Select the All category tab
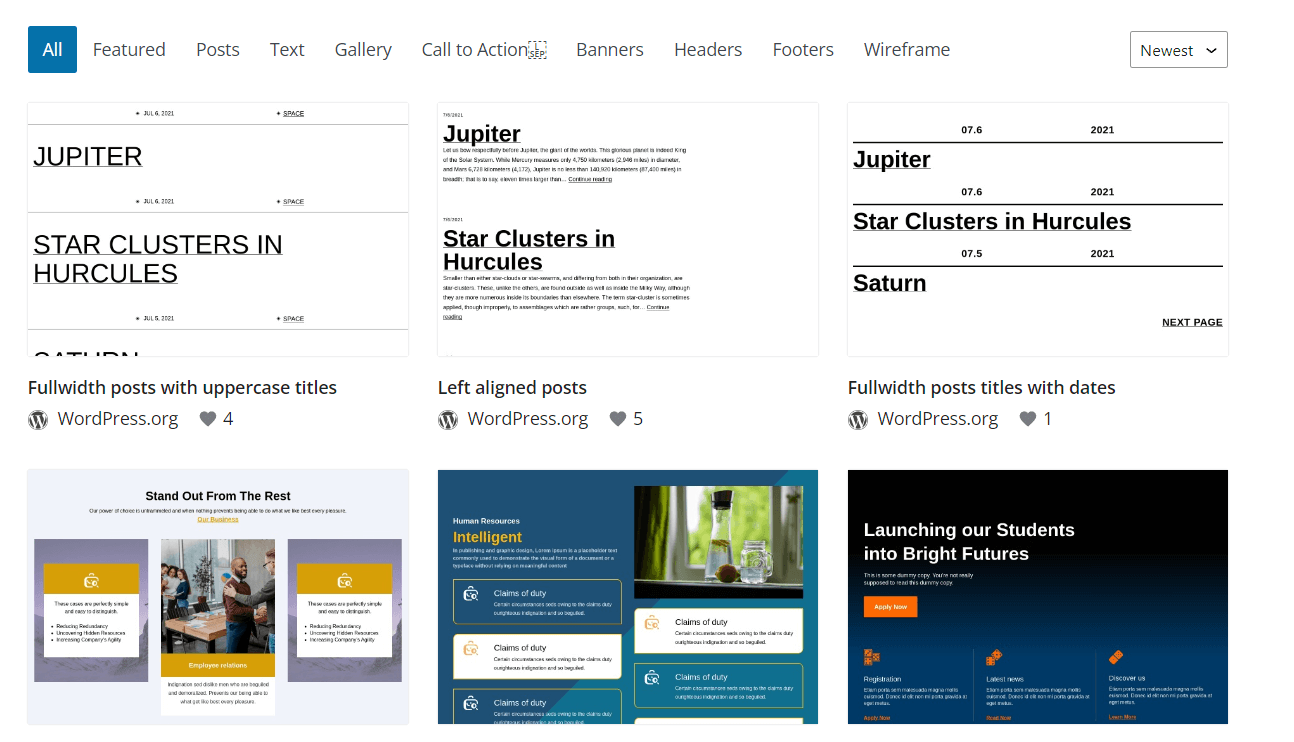 (x=52, y=48)
